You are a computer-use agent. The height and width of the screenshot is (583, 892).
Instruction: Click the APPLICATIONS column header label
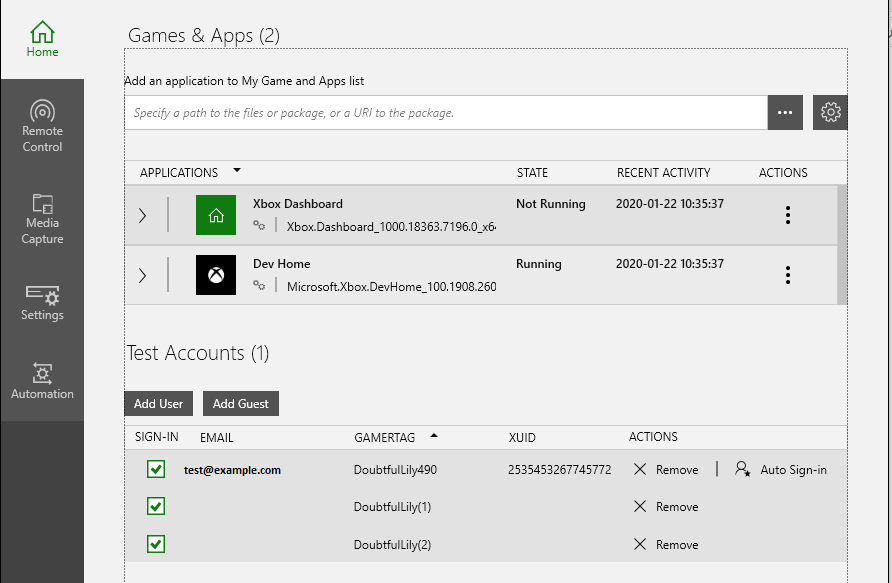pyautogui.click(x=179, y=173)
